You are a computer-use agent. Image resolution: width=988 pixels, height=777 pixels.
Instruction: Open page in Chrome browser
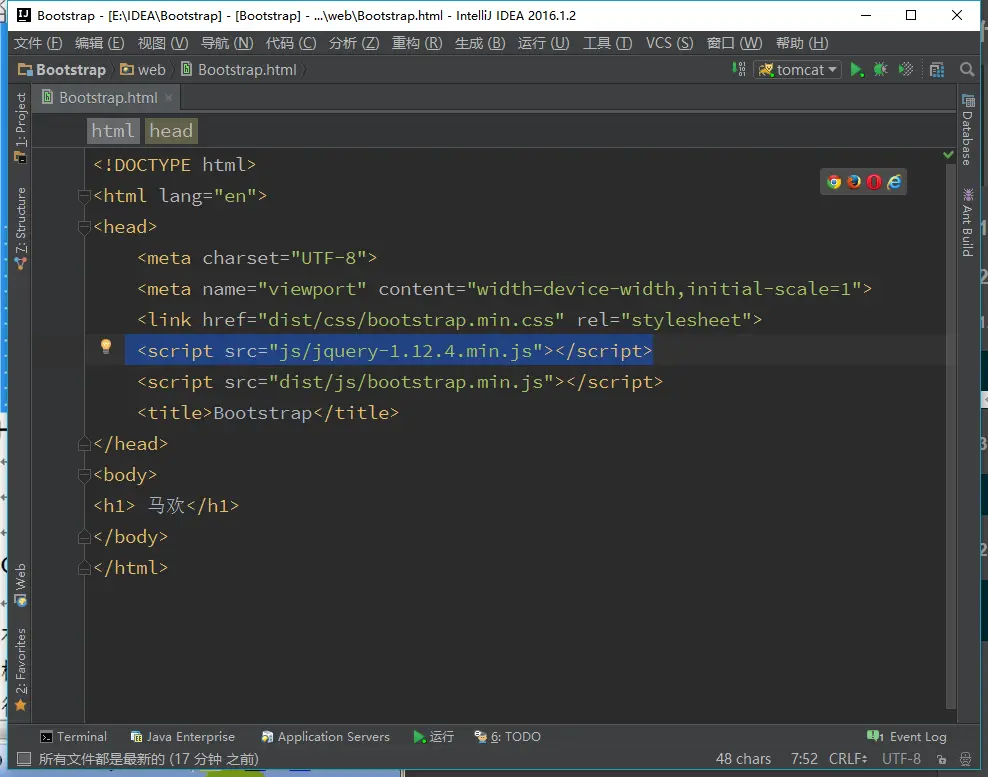click(834, 182)
